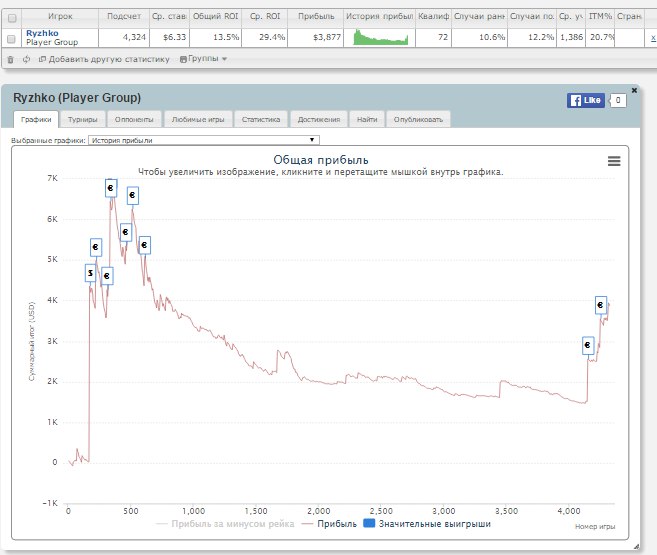Click the highest big-win marker on chart

tap(111, 188)
